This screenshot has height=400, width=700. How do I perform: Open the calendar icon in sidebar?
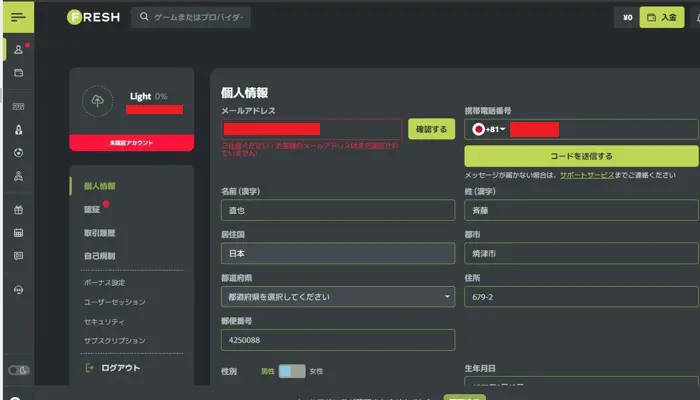(x=18, y=233)
